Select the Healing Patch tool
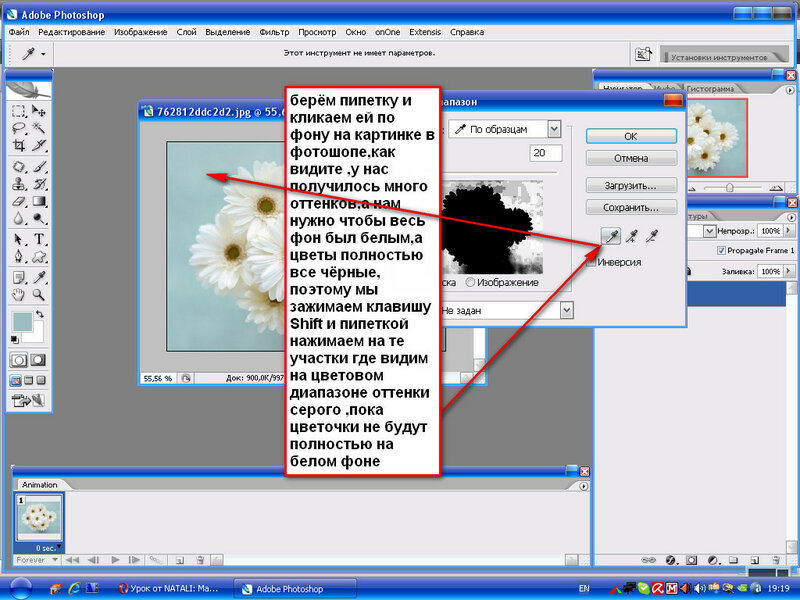 point(18,167)
